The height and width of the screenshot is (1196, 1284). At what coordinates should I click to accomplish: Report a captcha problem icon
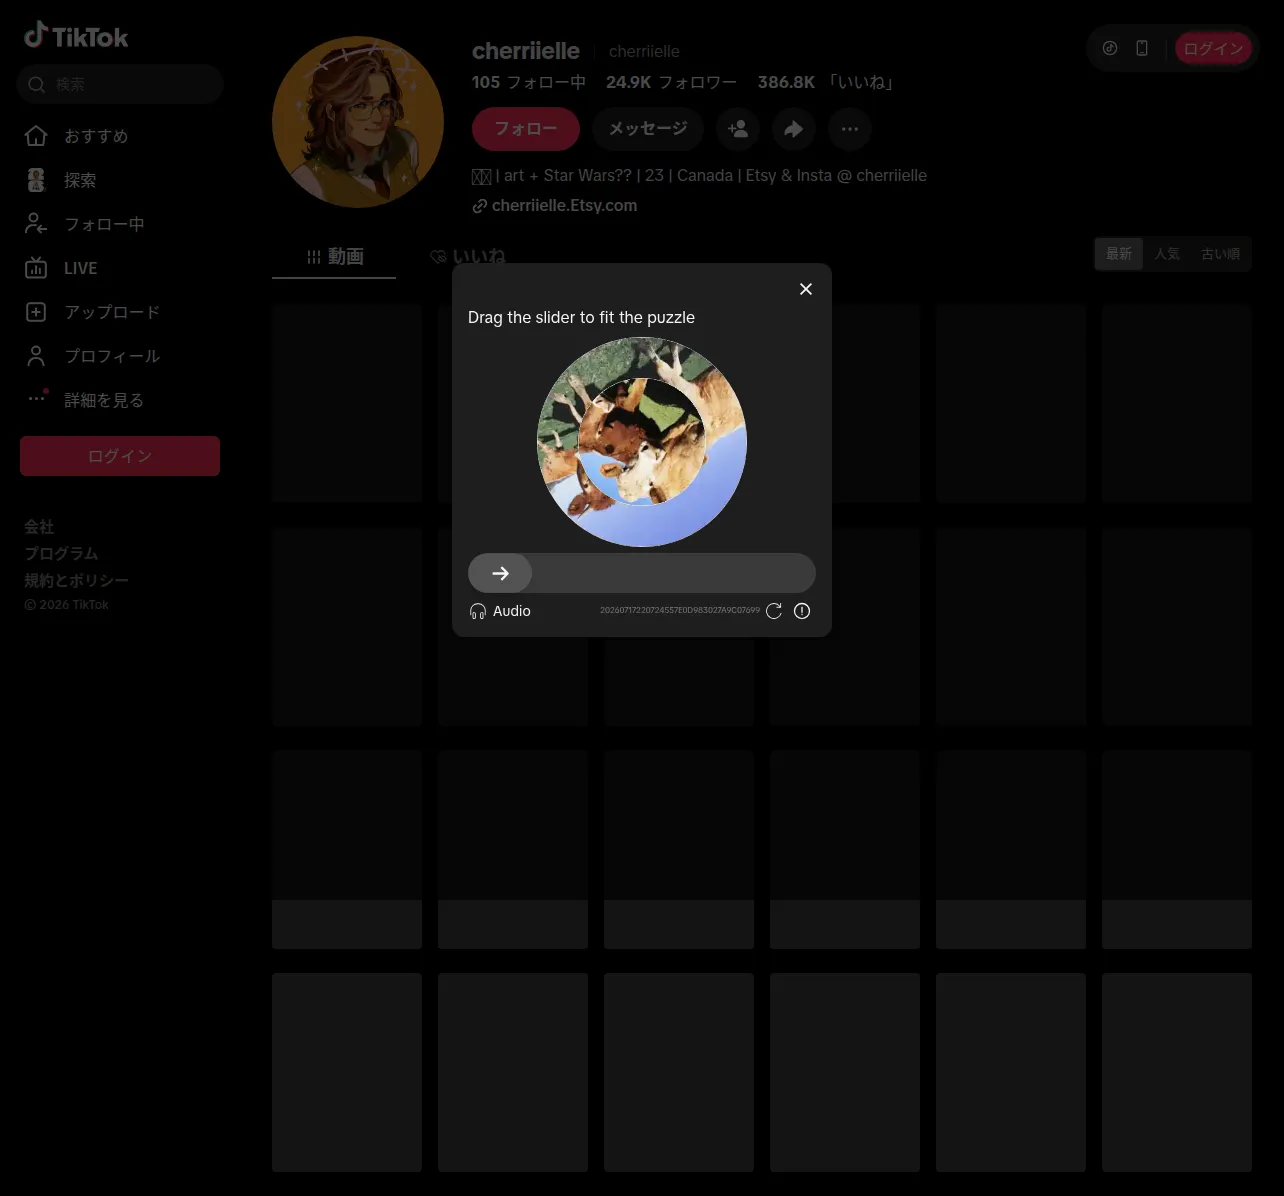[802, 611]
